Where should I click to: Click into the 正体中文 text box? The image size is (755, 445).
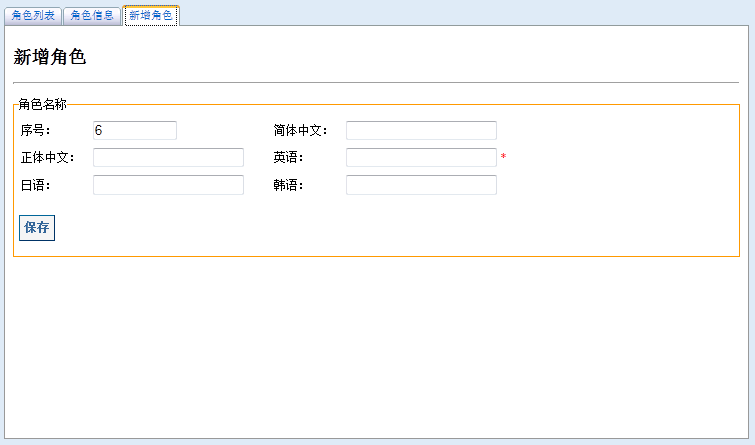coord(169,157)
